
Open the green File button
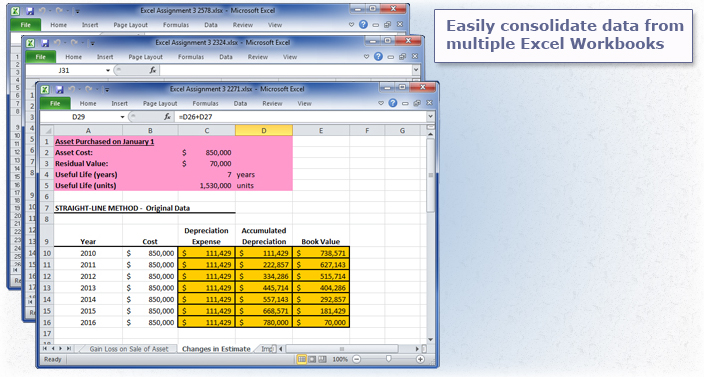pos(55,103)
